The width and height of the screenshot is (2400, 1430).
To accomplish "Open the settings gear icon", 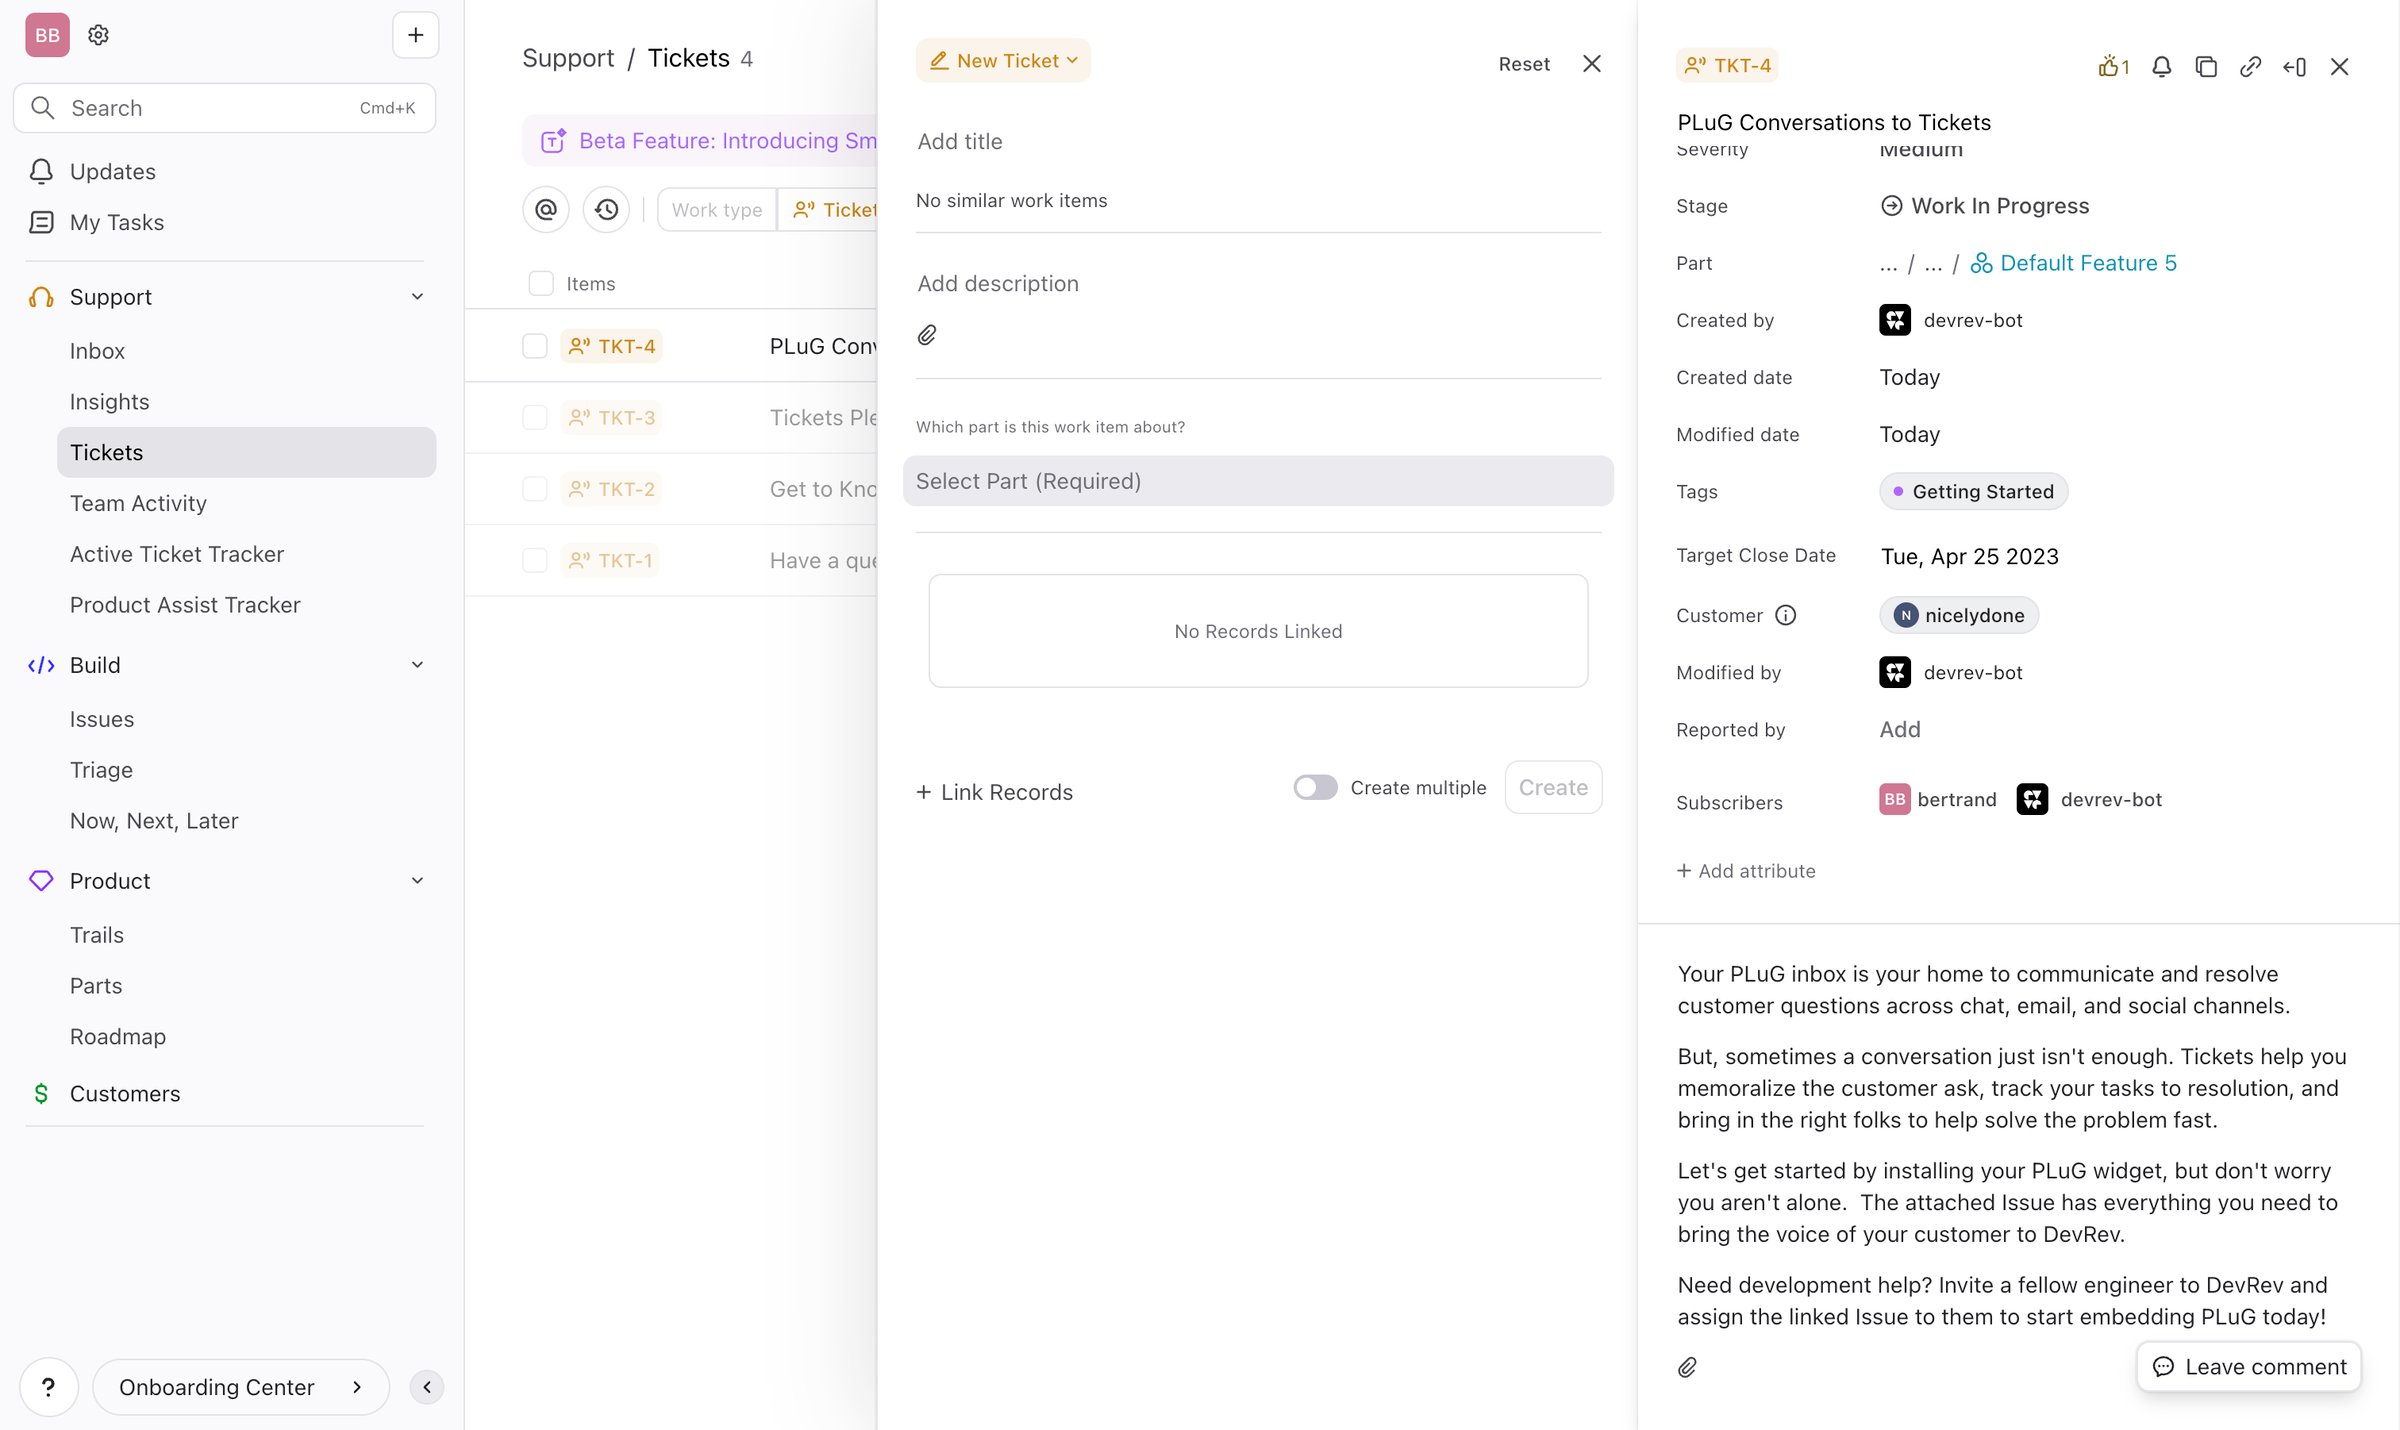I will (x=98, y=35).
